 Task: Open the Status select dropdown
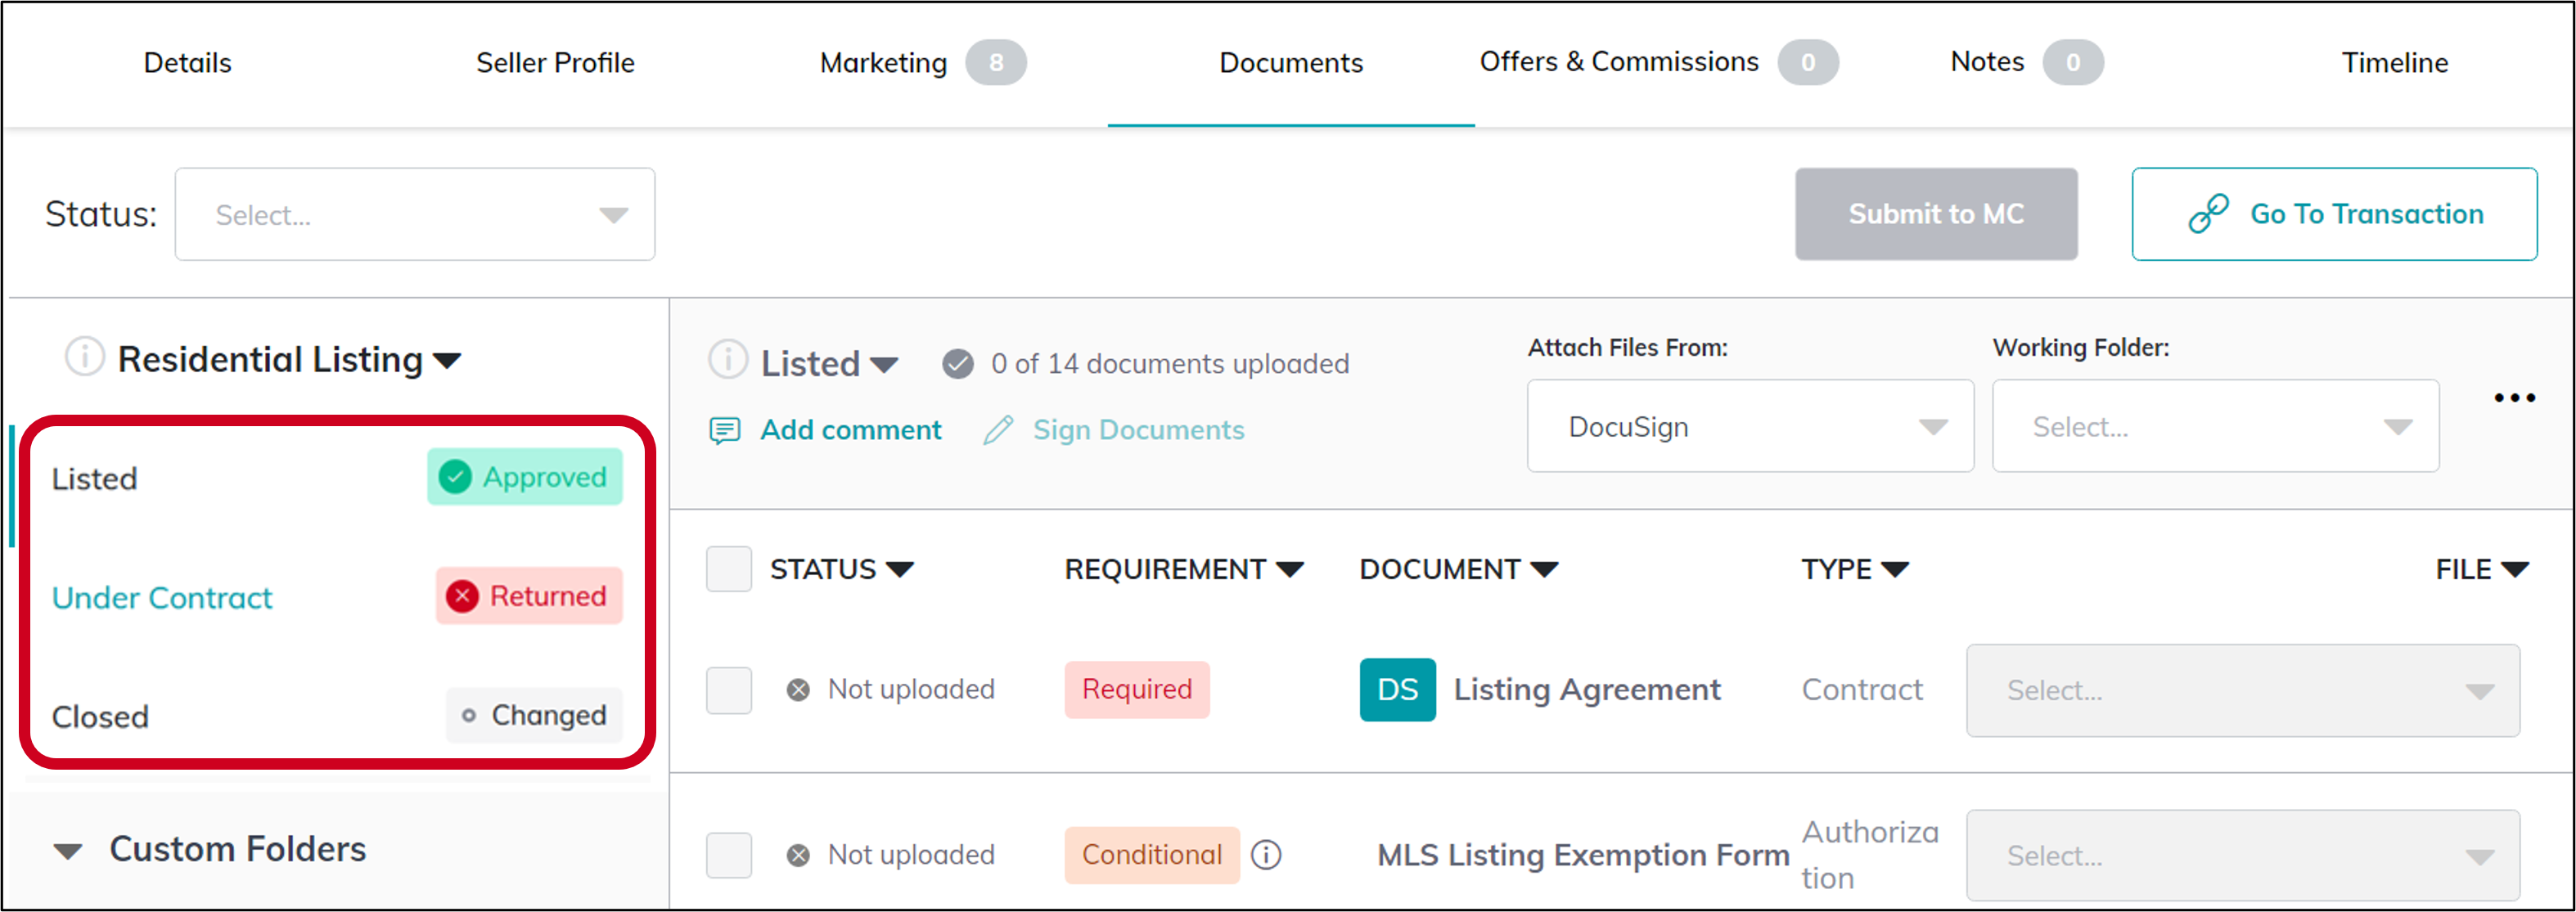tap(415, 214)
